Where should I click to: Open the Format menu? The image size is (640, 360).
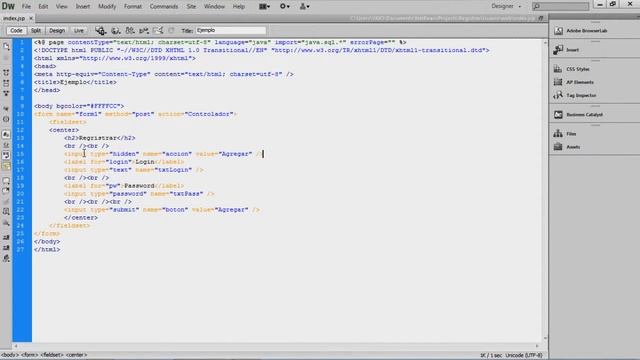click(133, 7)
